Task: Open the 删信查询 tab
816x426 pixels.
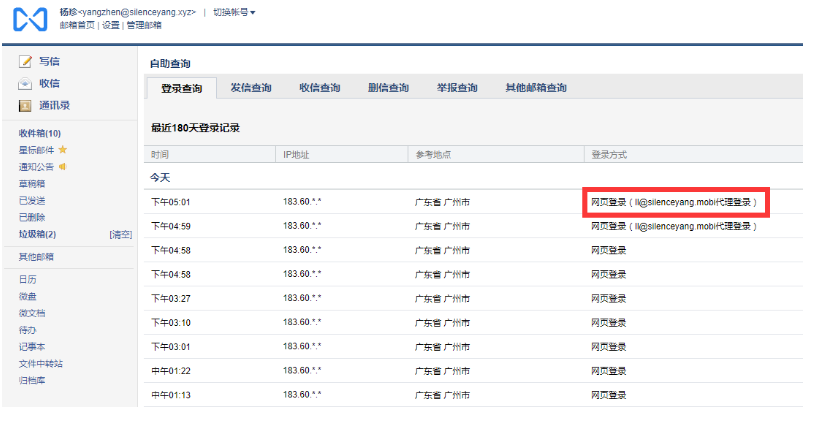Action: [388, 88]
